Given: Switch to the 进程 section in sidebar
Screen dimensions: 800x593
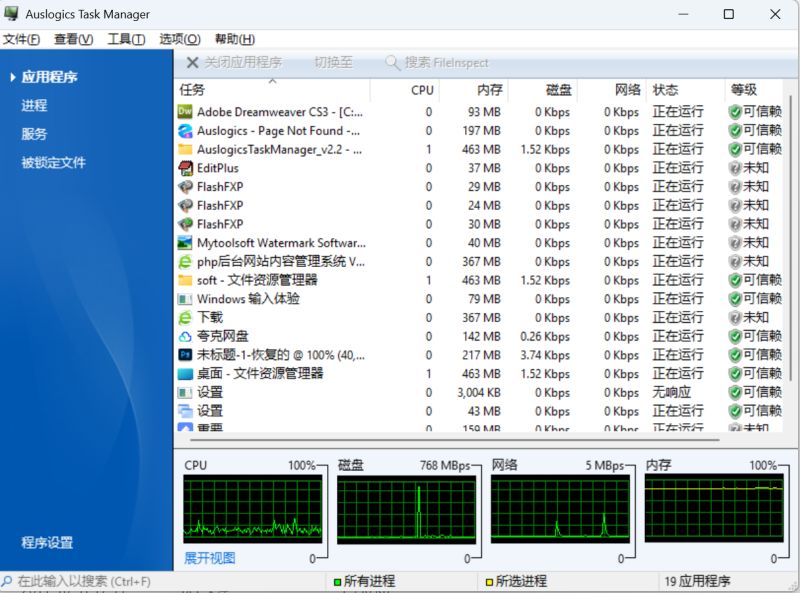Looking at the screenshot, I should click(x=34, y=106).
